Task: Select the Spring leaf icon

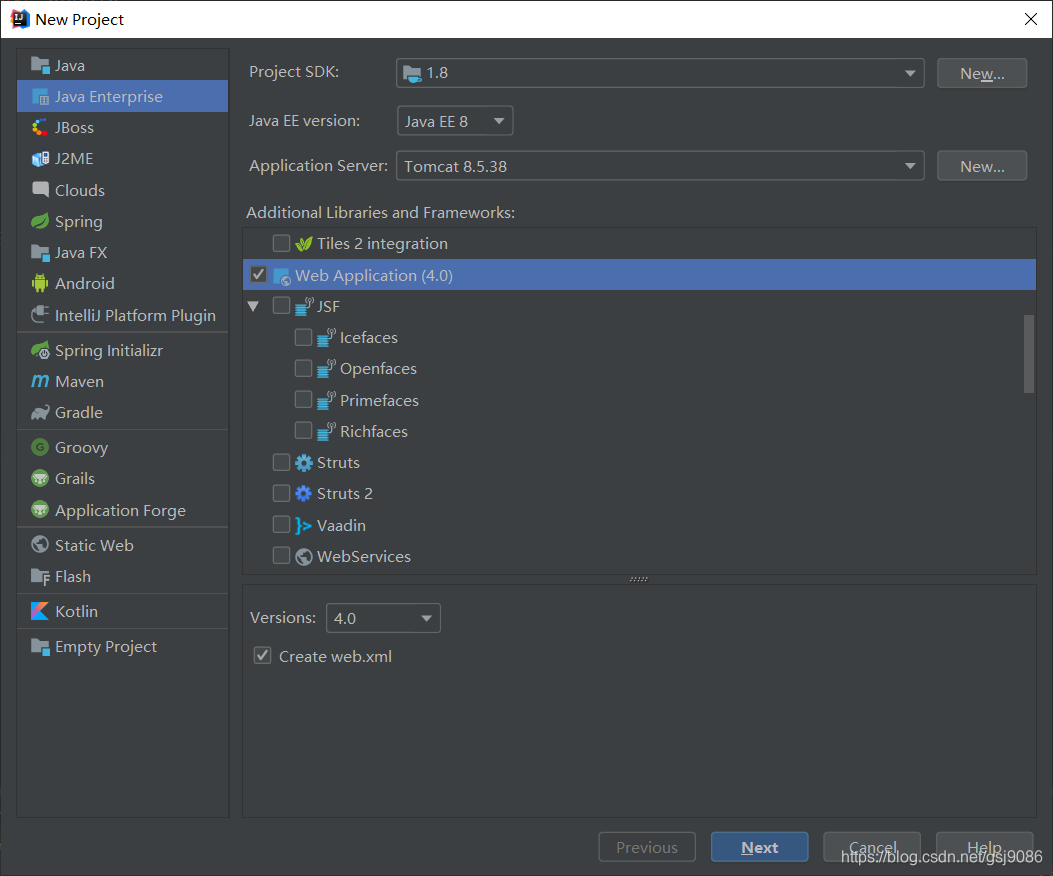Action: [x=40, y=221]
